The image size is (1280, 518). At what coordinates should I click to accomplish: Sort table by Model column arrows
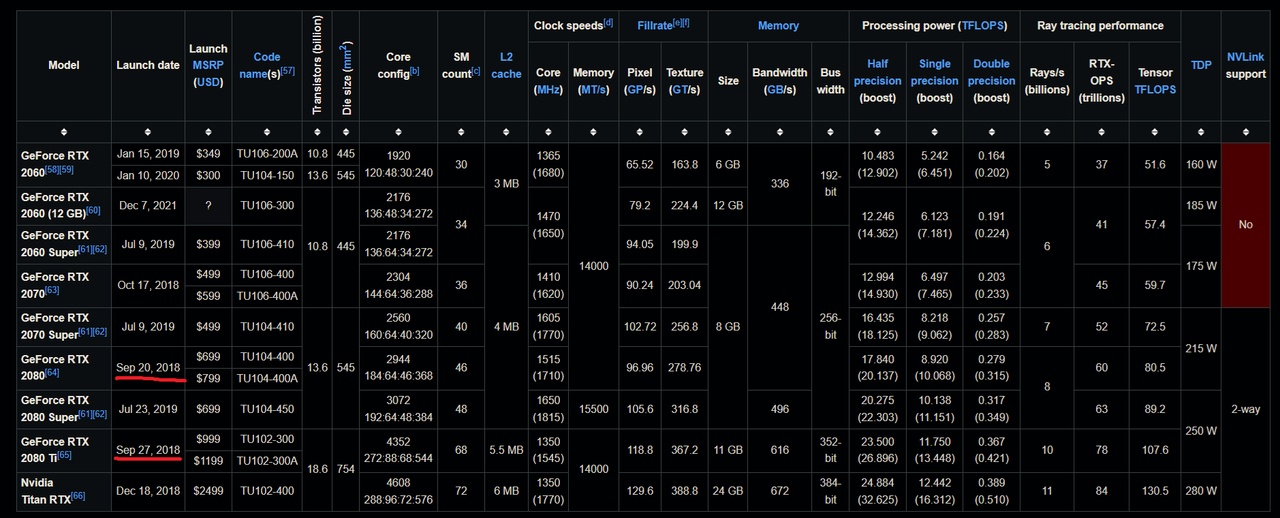64,132
